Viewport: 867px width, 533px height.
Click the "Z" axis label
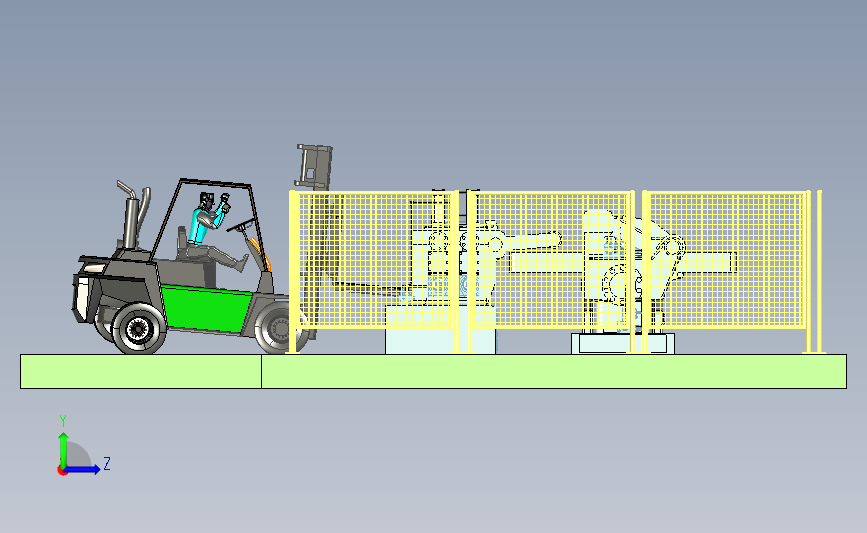tap(107, 463)
